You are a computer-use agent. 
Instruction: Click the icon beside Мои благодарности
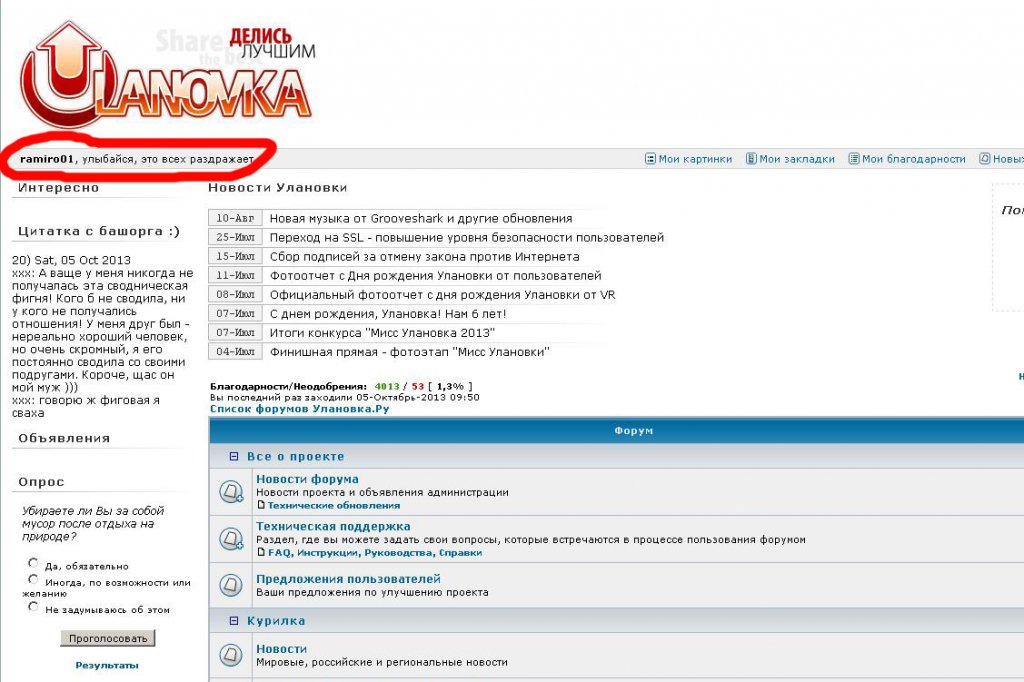point(854,159)
